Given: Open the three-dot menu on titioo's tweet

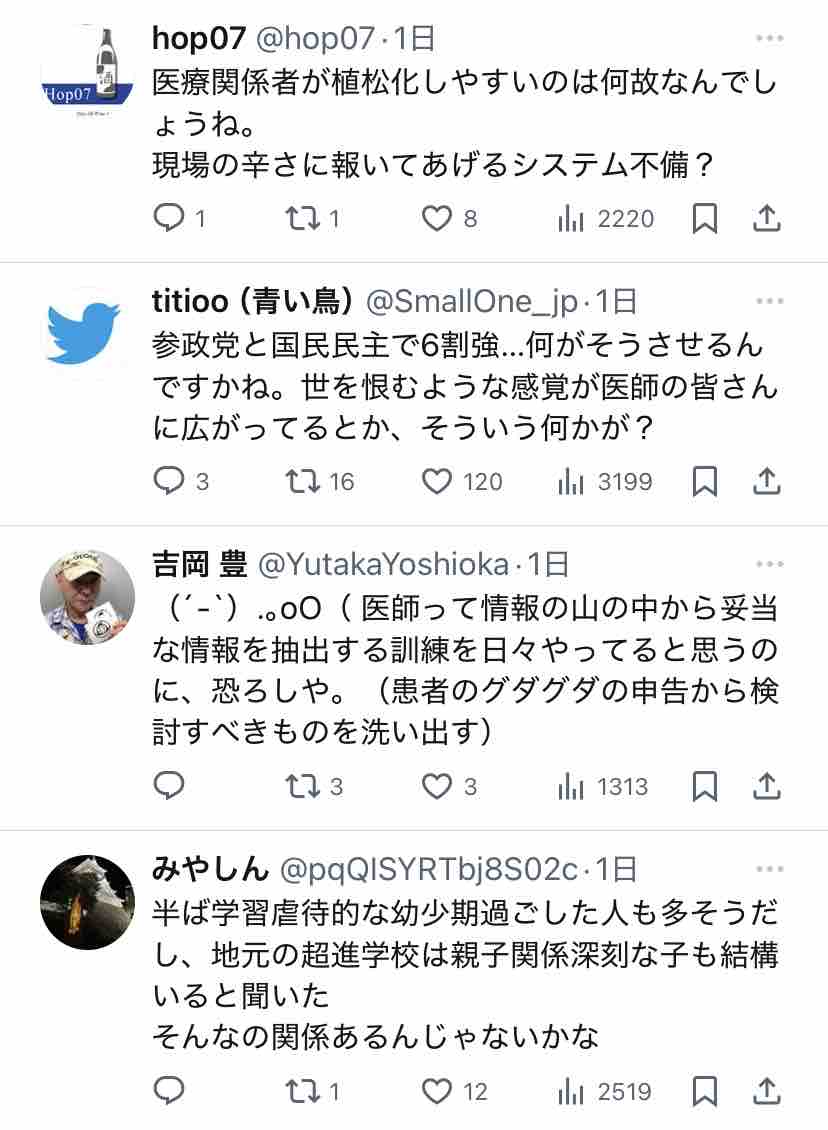Looking at the screenshot, I should click(x=770, y=301).
